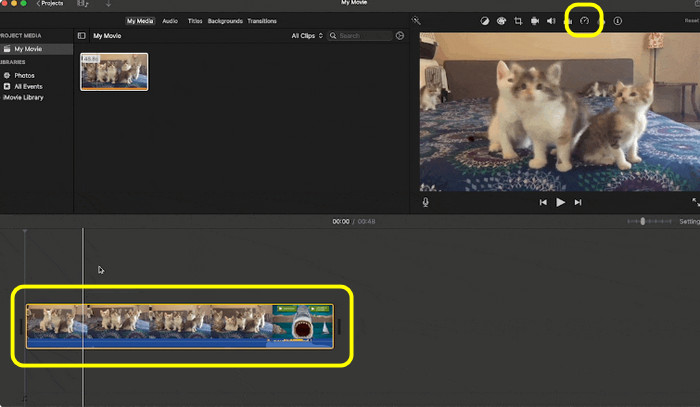Click the My Movie window title
700x407 pixels.
(354, 3)
